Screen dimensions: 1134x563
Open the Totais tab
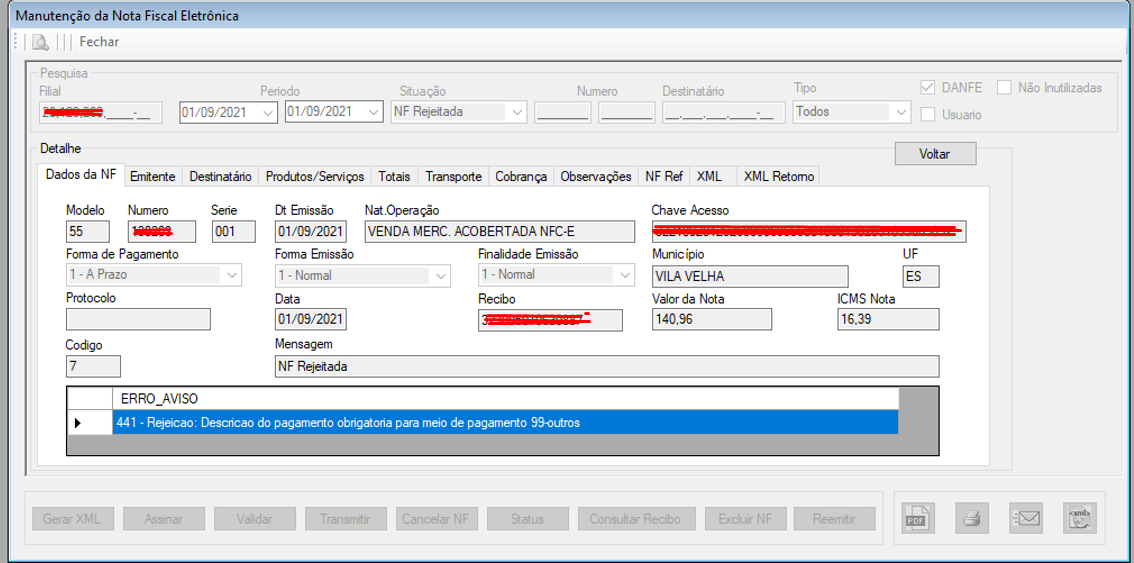pyautogui.click(x=395, y=176)
